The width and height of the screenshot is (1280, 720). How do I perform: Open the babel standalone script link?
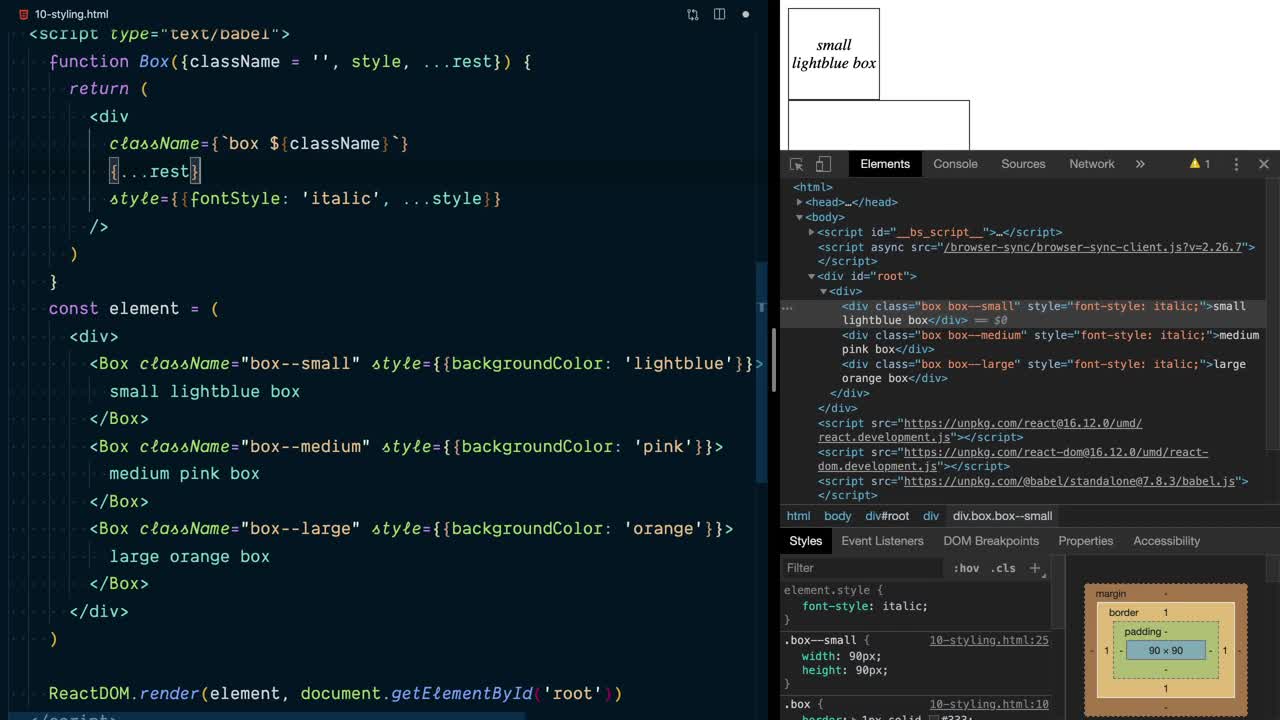(x=1070, y=481)
